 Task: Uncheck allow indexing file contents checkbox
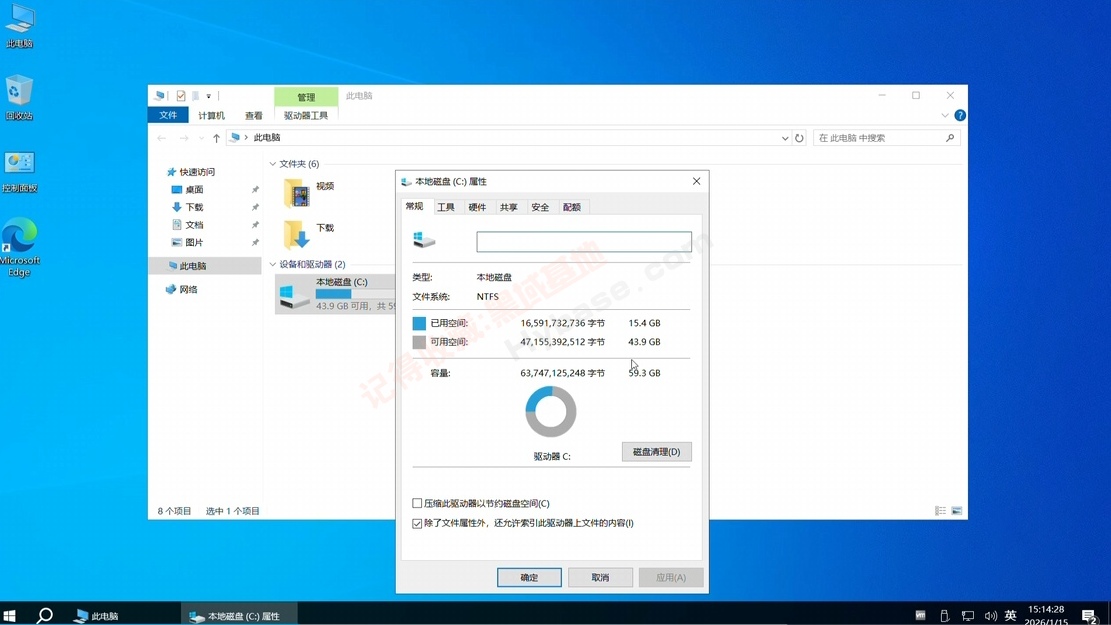coord(417,523)
